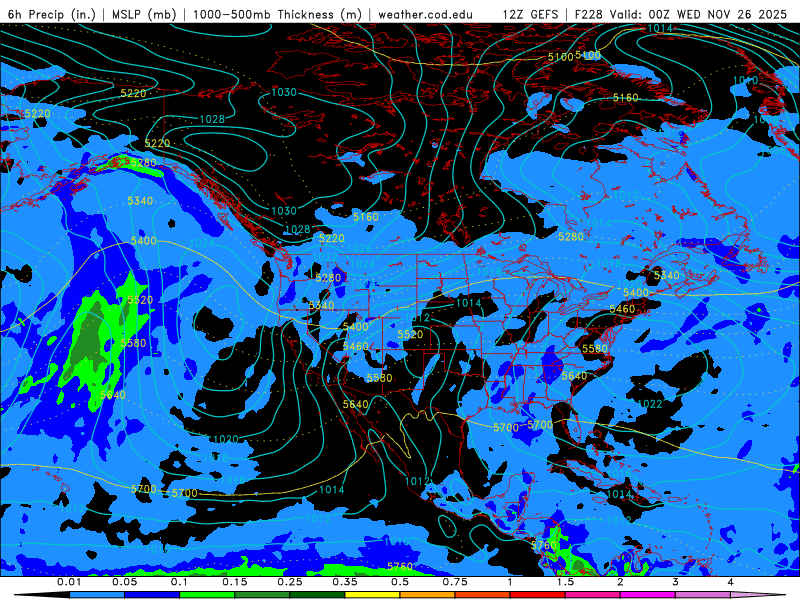Click the 0.75 legend value
800x600 pixels.
tap(455, 582)
